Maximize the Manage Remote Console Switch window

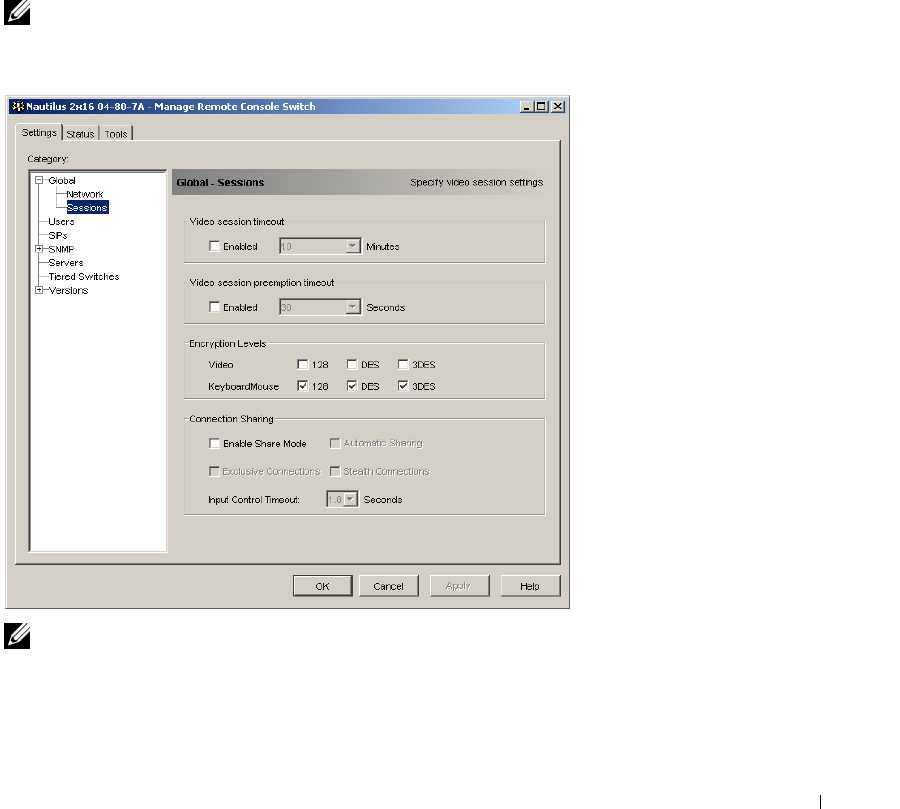[x=541, y=107]
